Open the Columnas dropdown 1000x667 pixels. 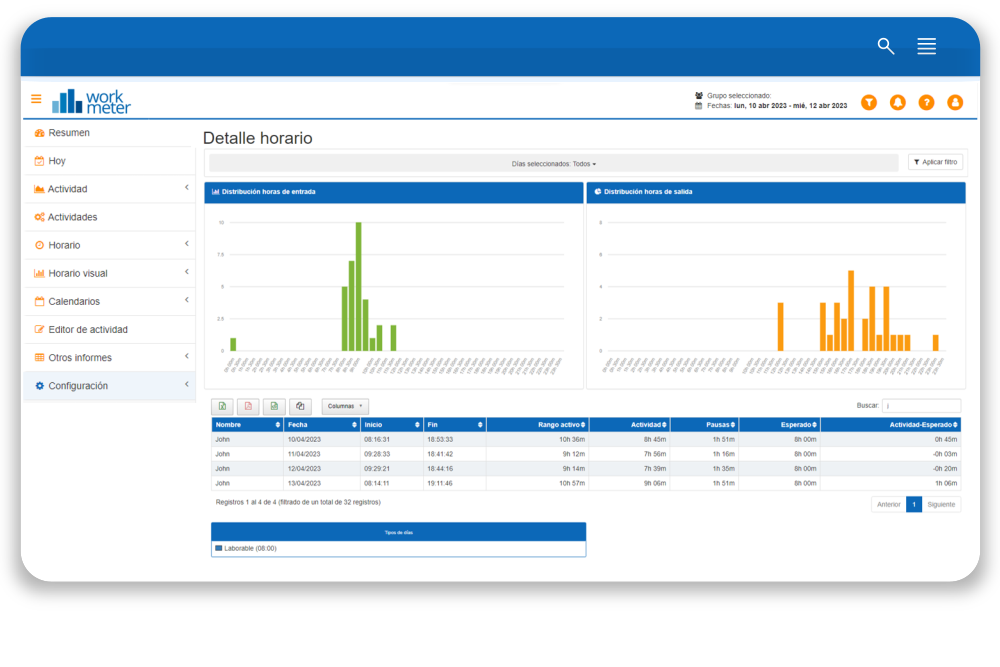coord(345,406)
